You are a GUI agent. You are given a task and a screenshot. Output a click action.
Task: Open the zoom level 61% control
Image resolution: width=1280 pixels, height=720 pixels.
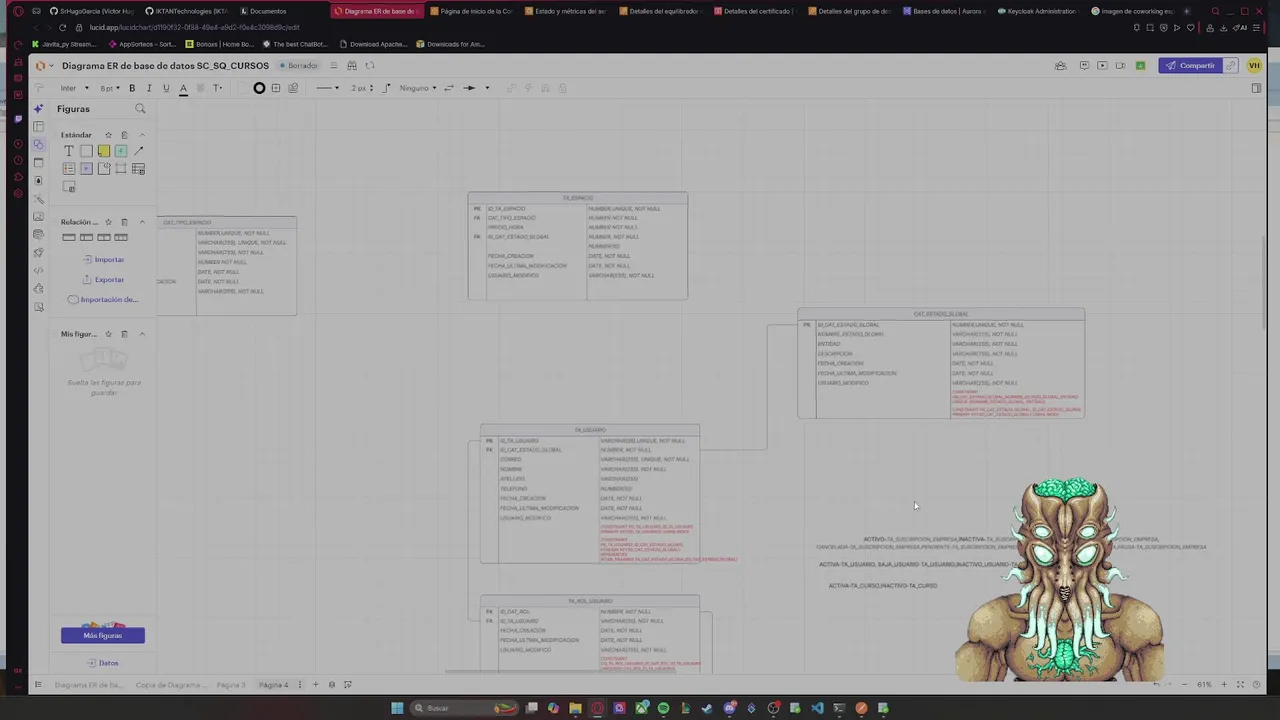pos(1204,685)
